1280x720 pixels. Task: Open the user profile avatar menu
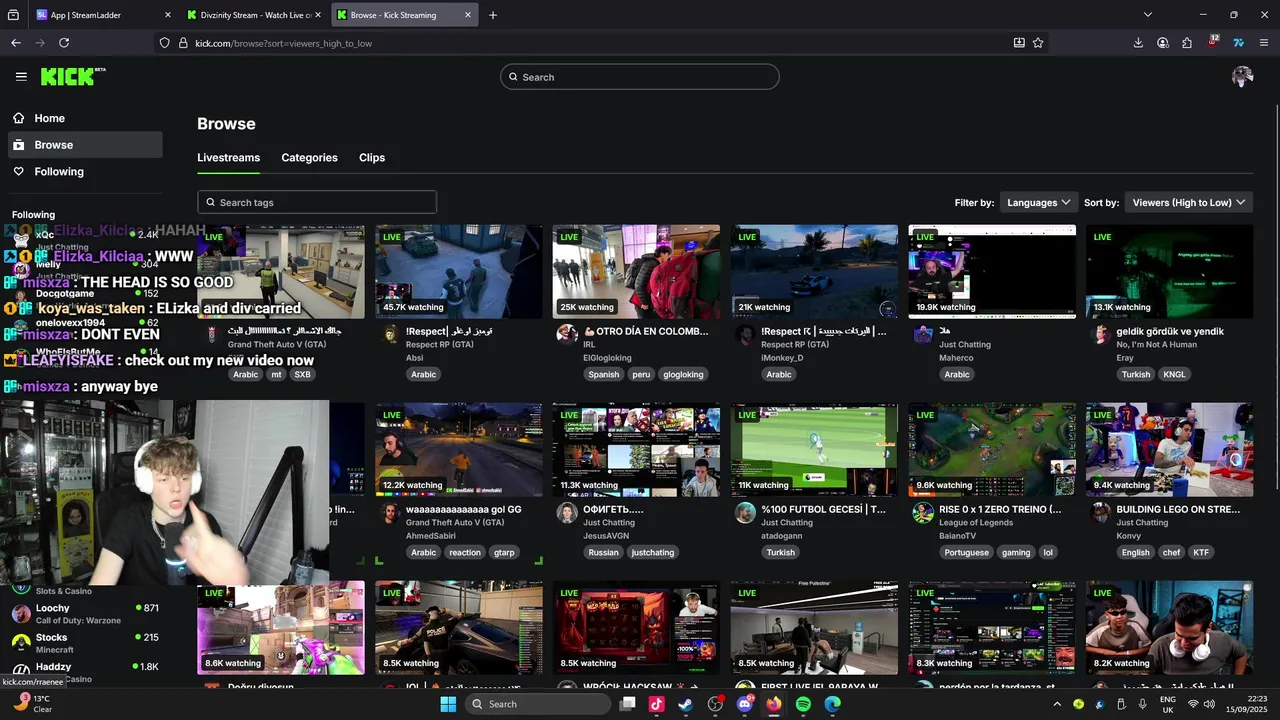(x=1242, y=77)
